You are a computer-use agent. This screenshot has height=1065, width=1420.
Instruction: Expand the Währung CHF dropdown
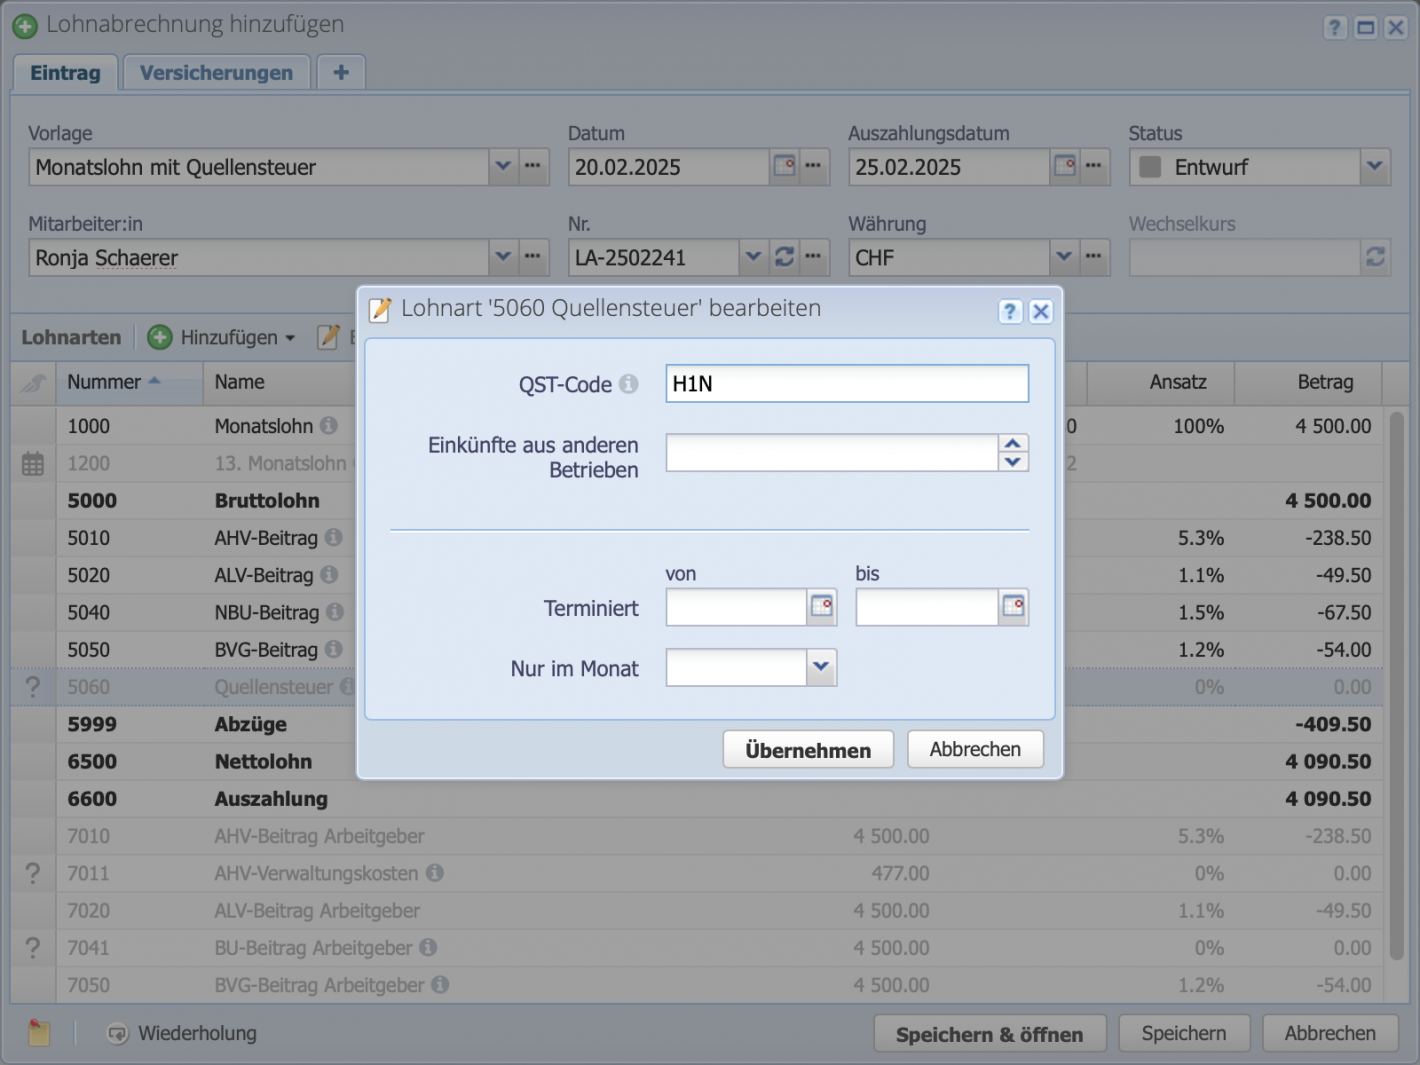pyautogui.click(x=1064, y=257)
